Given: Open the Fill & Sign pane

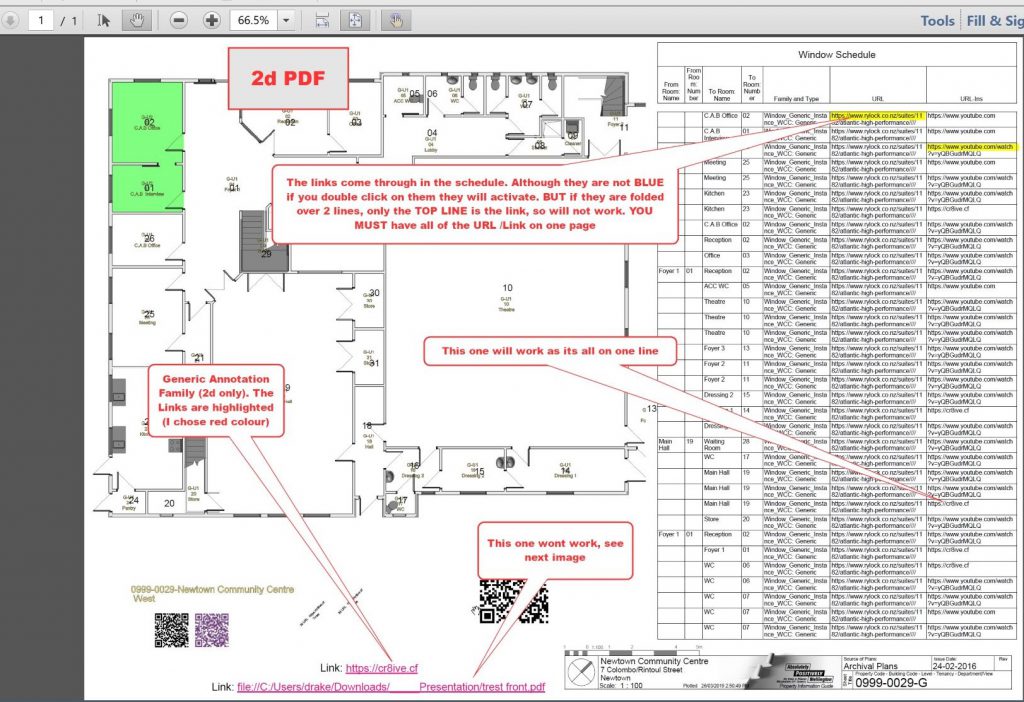Looking at the screenshot, I should coord(994,20).
